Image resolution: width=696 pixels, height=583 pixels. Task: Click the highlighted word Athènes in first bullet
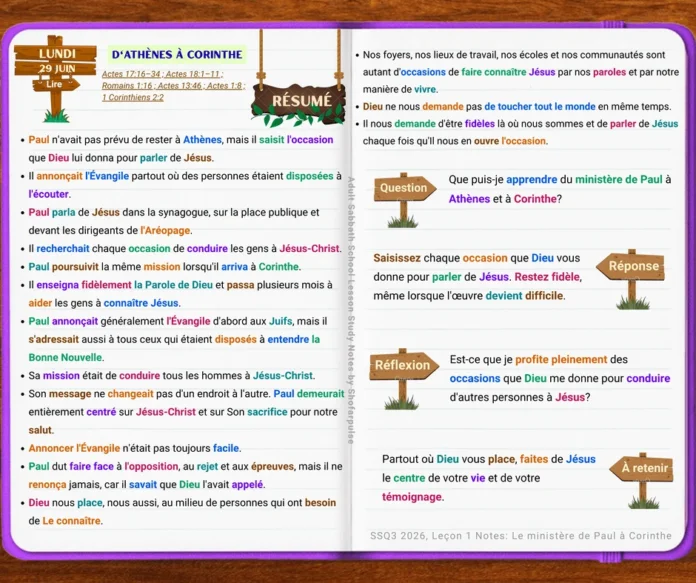(202, 139)
